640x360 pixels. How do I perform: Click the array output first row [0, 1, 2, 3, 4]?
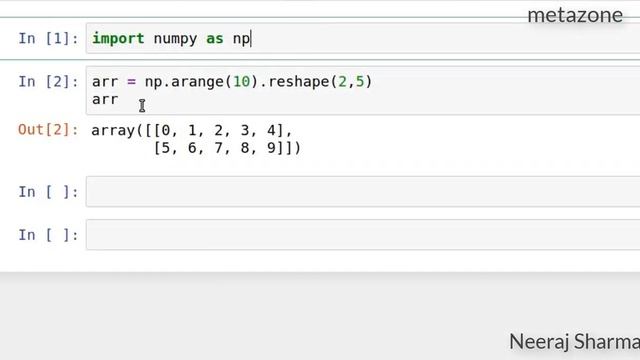click(x=219, y=131)
